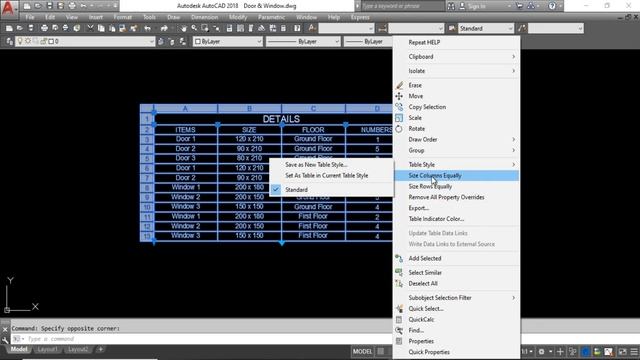Click column A header of table
640x360 pixels.
point(185,109)
